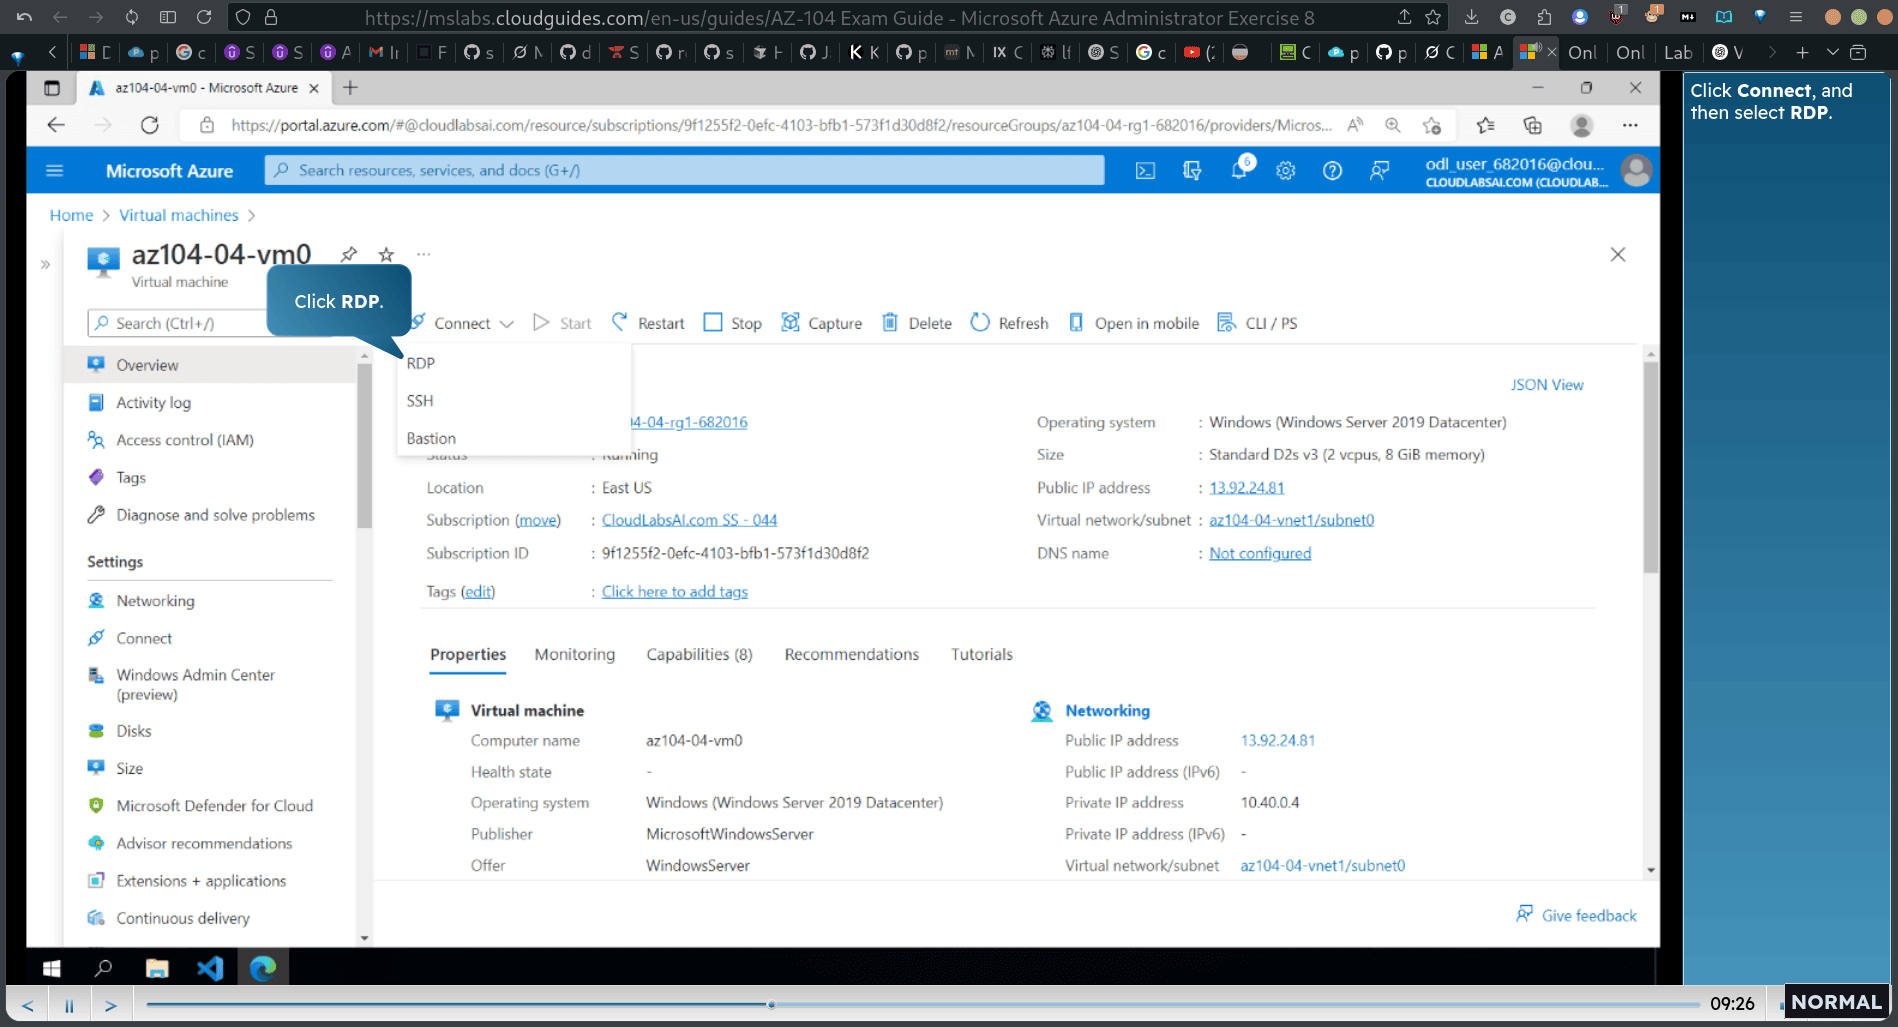The height and width of the screenshot is (1027, 1898).
Task: Restart the virtual machine
Action: [648, 323]
